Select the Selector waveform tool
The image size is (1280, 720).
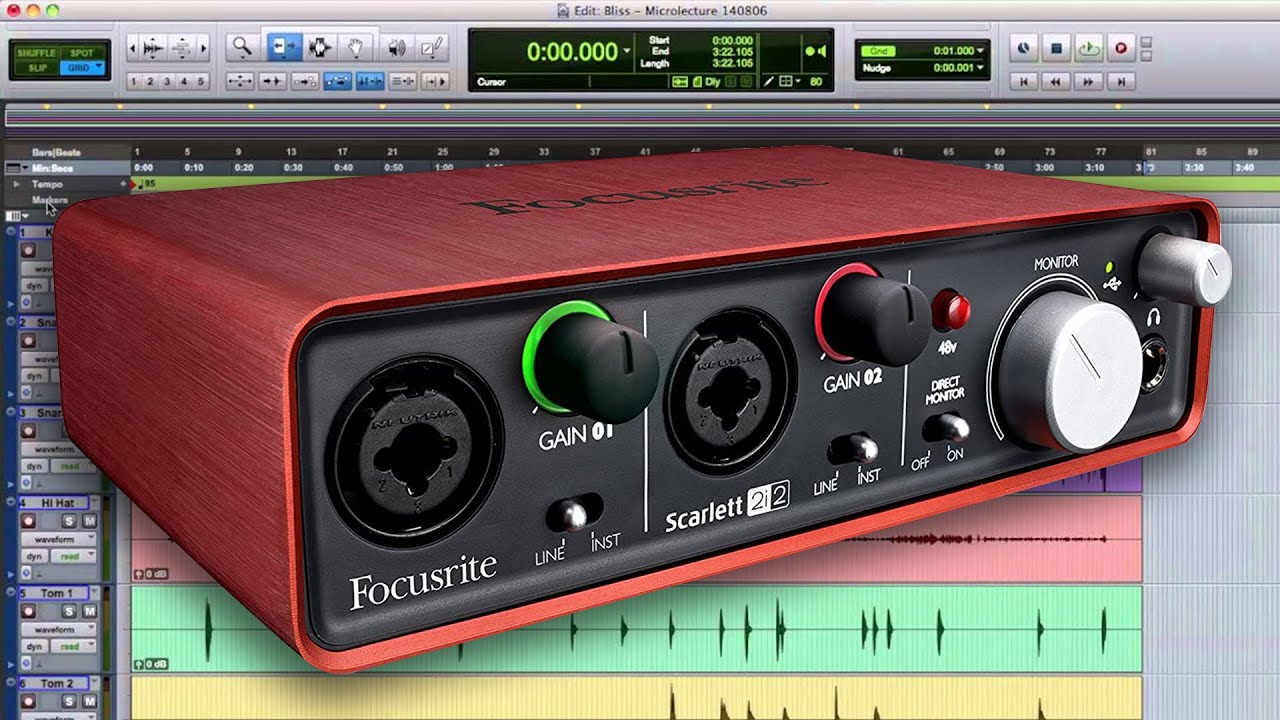click(320, 46)
